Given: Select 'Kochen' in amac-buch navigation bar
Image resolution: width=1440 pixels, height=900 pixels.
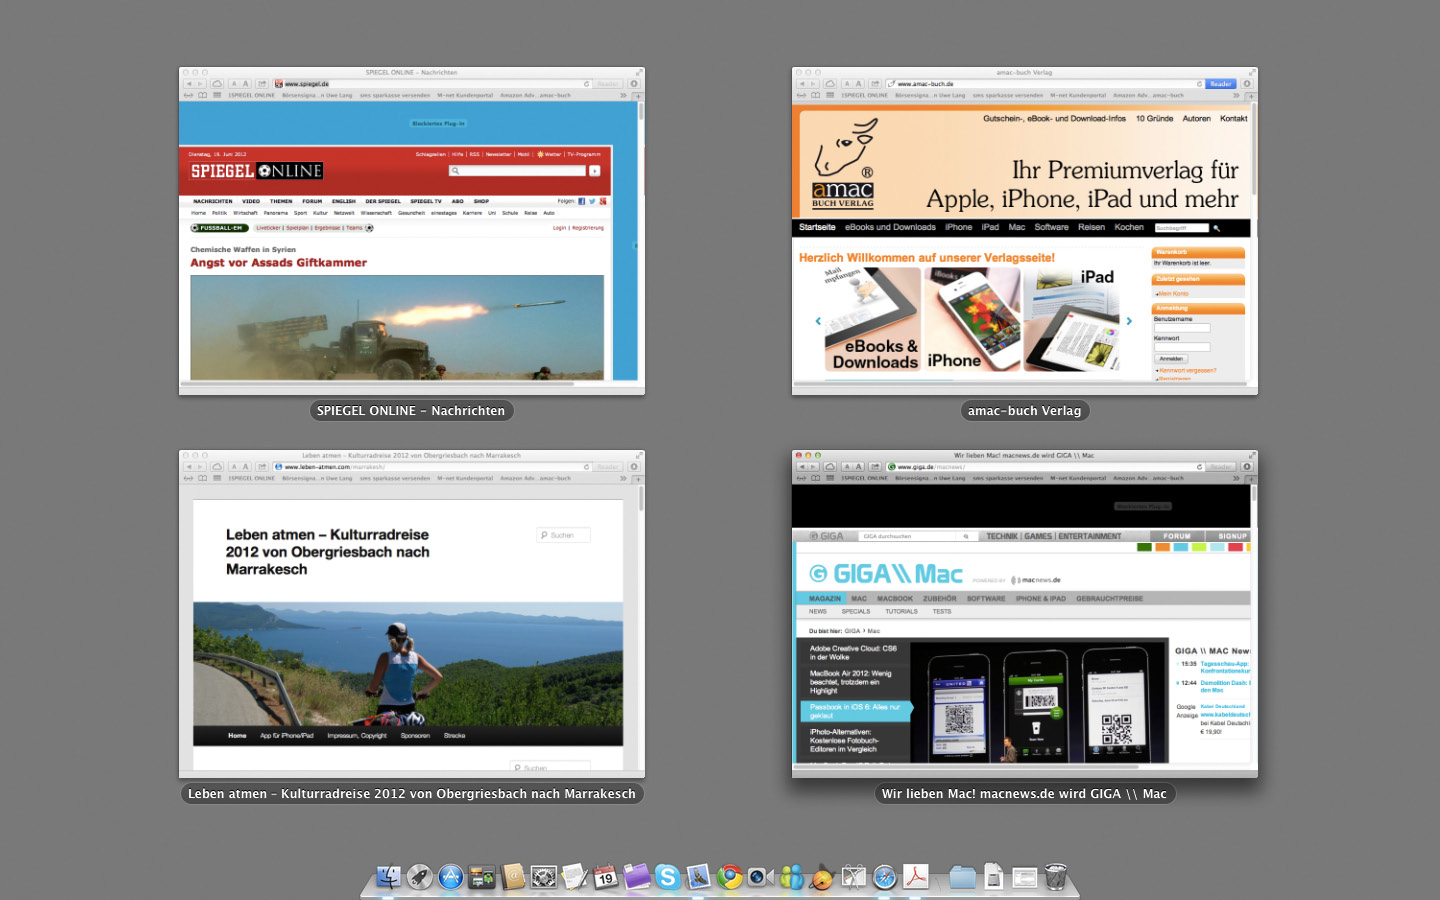Looking at the screenshot, I should point(1129,227).
